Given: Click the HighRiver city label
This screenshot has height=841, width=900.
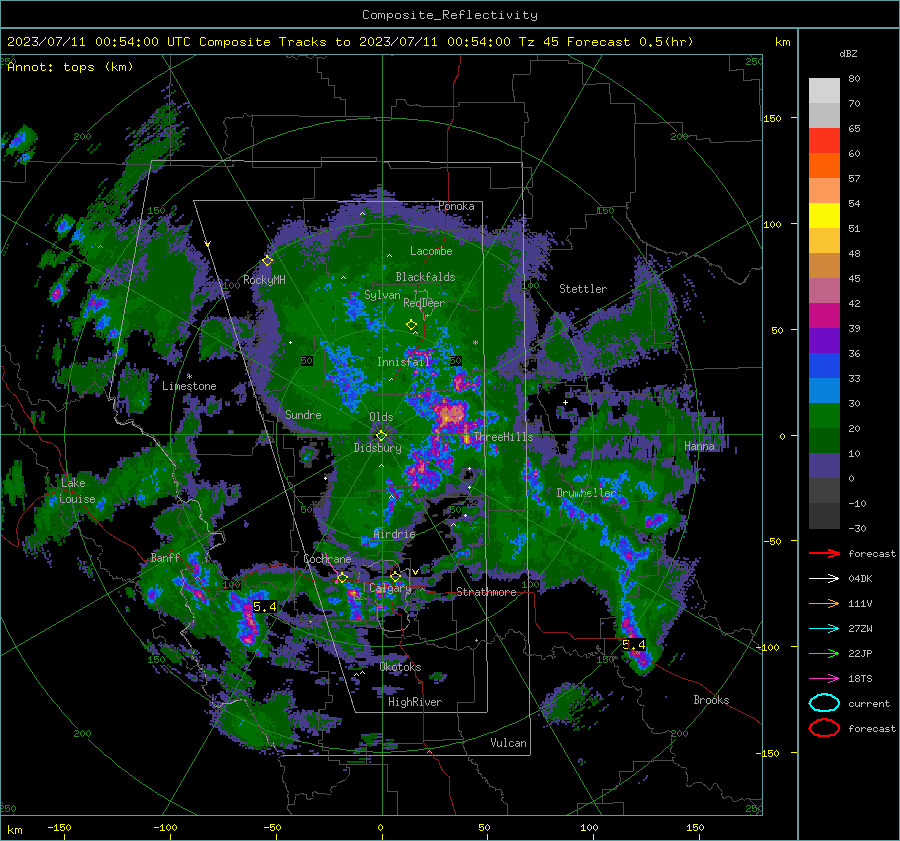Looking at the screenshot, I should 415,702.
